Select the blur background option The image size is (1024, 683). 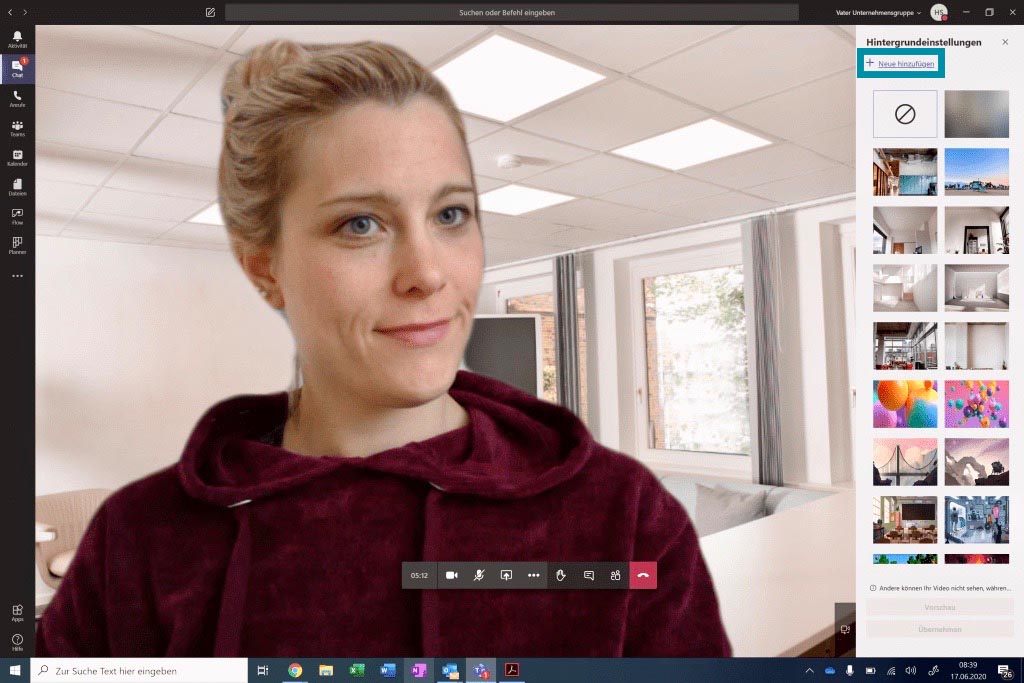[x=976, y=114]
